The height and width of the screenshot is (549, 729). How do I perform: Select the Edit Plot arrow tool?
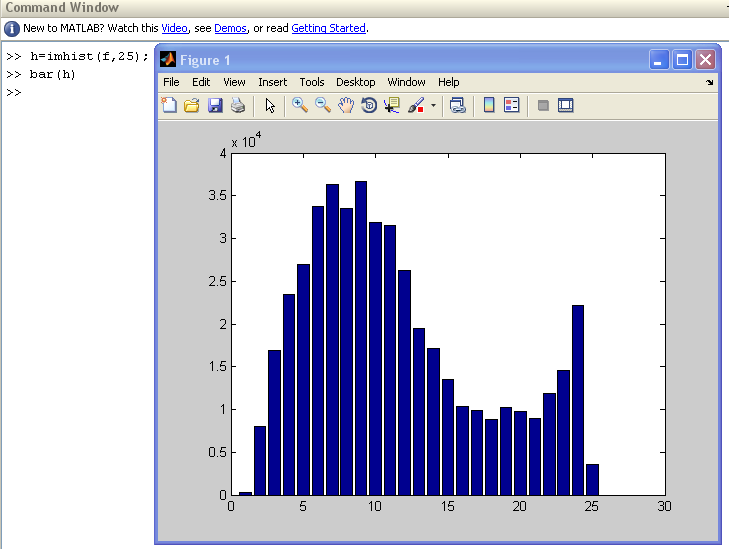[x=270, y=106]
